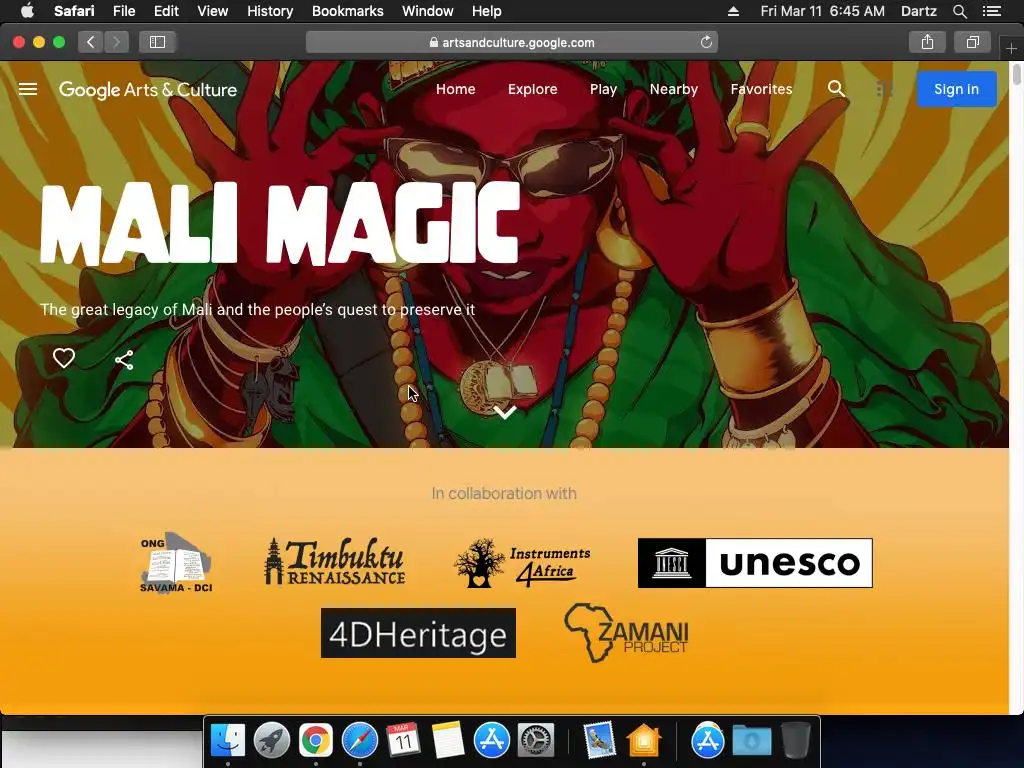Click the Safari back button
The height and width of the screenshot is (768, 1024).
[91, 42]
